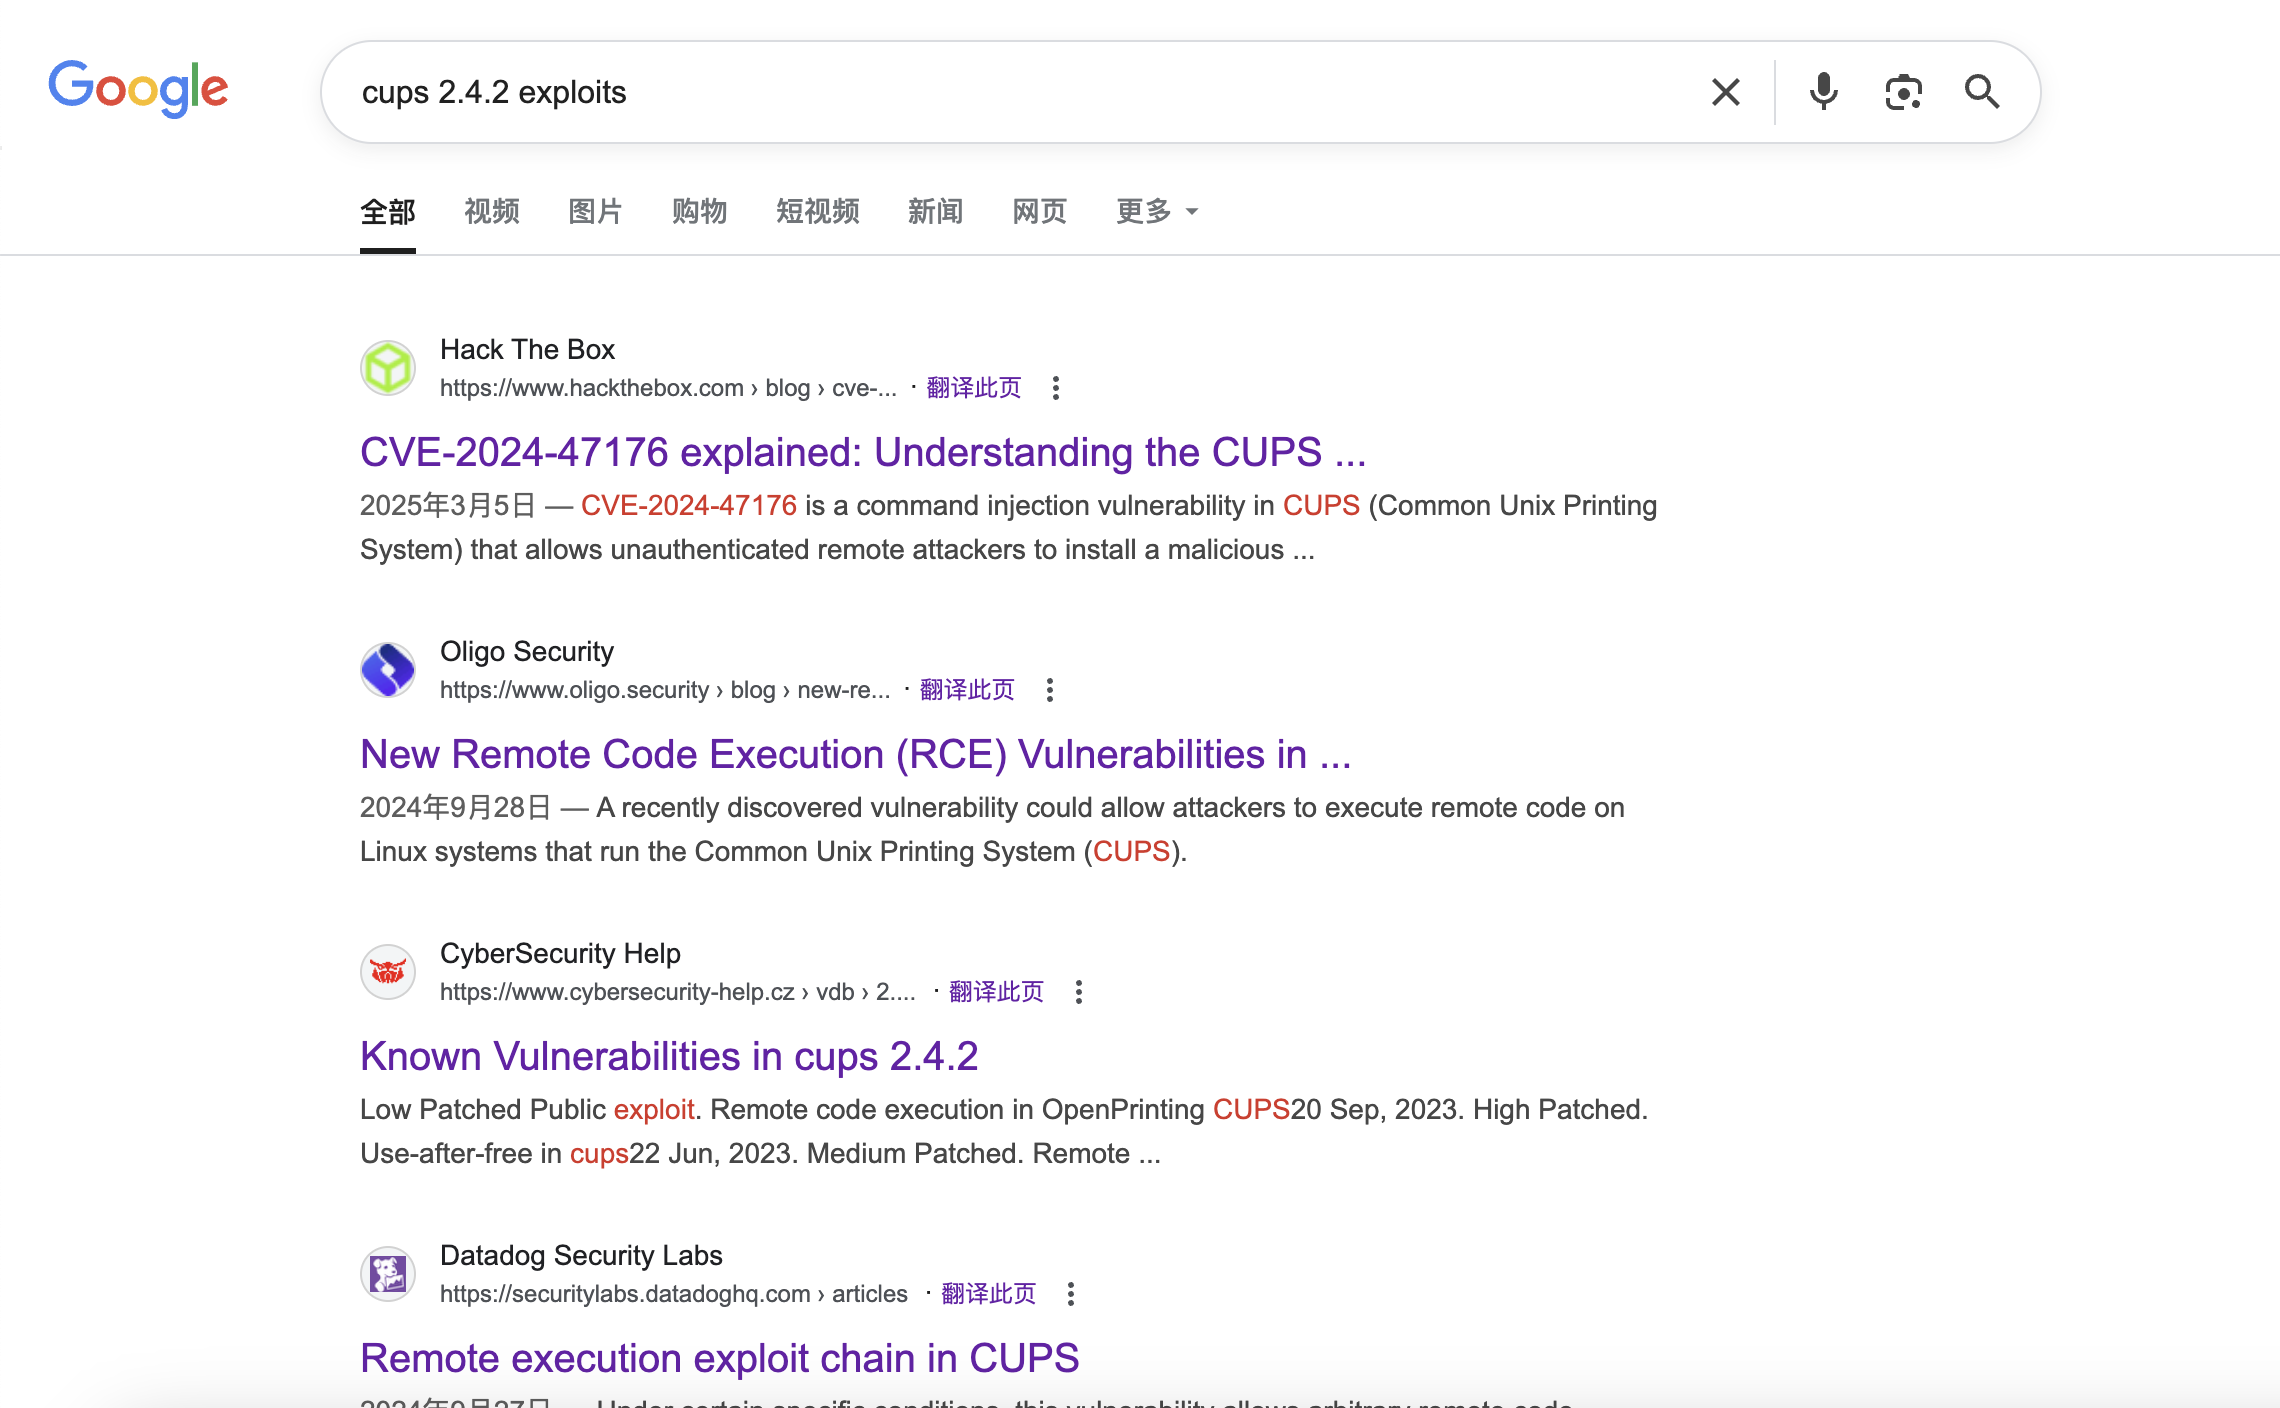Open Google Lens image search icon
Viewport: 2280px width, 1408px height.
point(1903,92)
